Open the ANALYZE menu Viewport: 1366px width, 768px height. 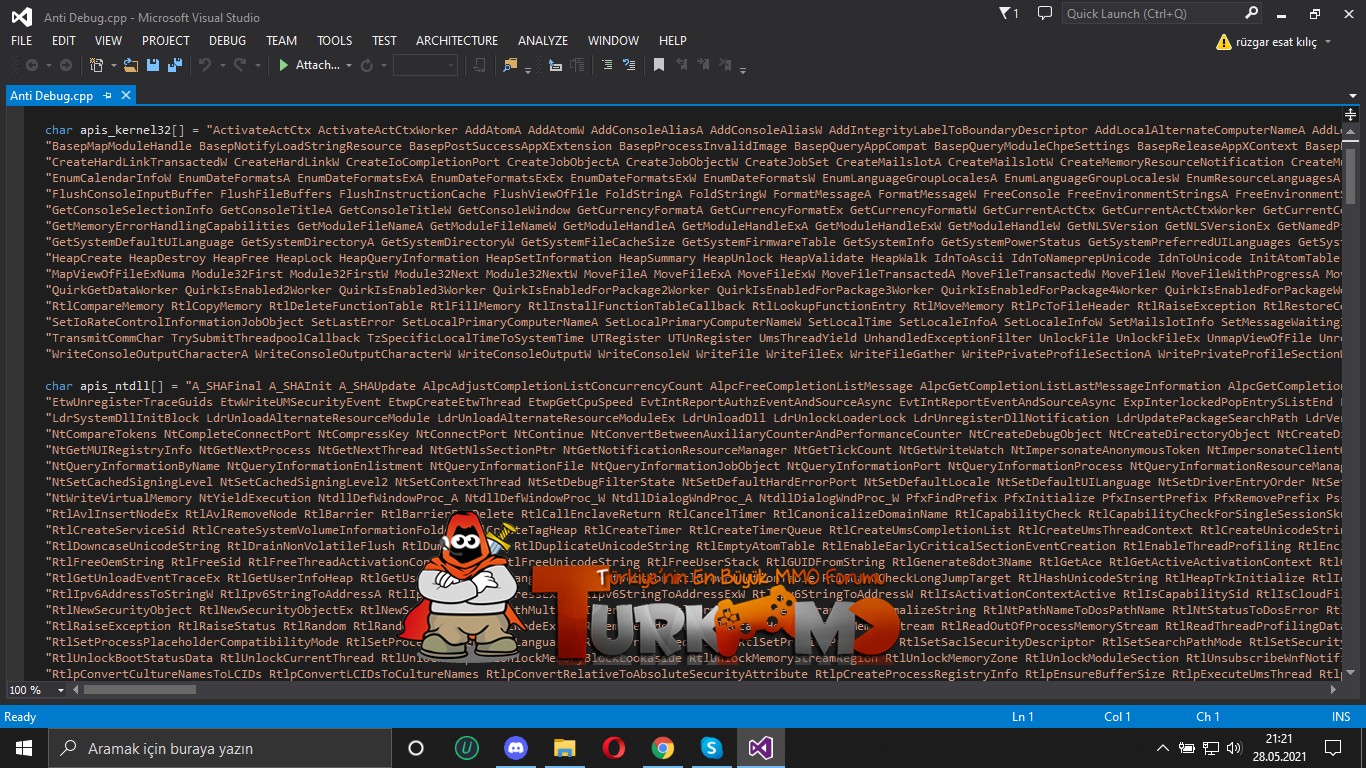[x=543, y=41]
